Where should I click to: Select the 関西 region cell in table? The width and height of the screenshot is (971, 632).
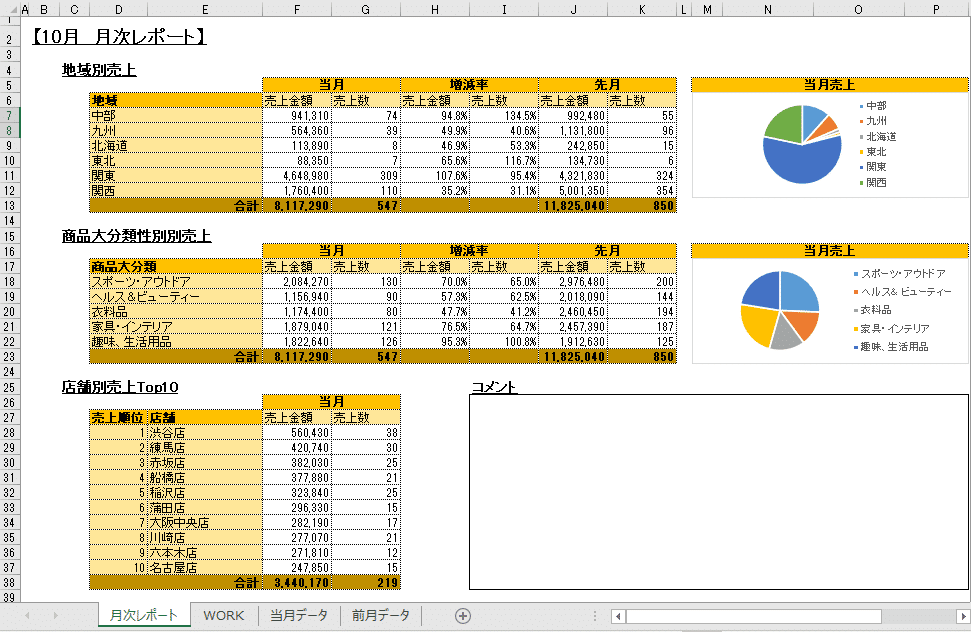tap(176, 191)
